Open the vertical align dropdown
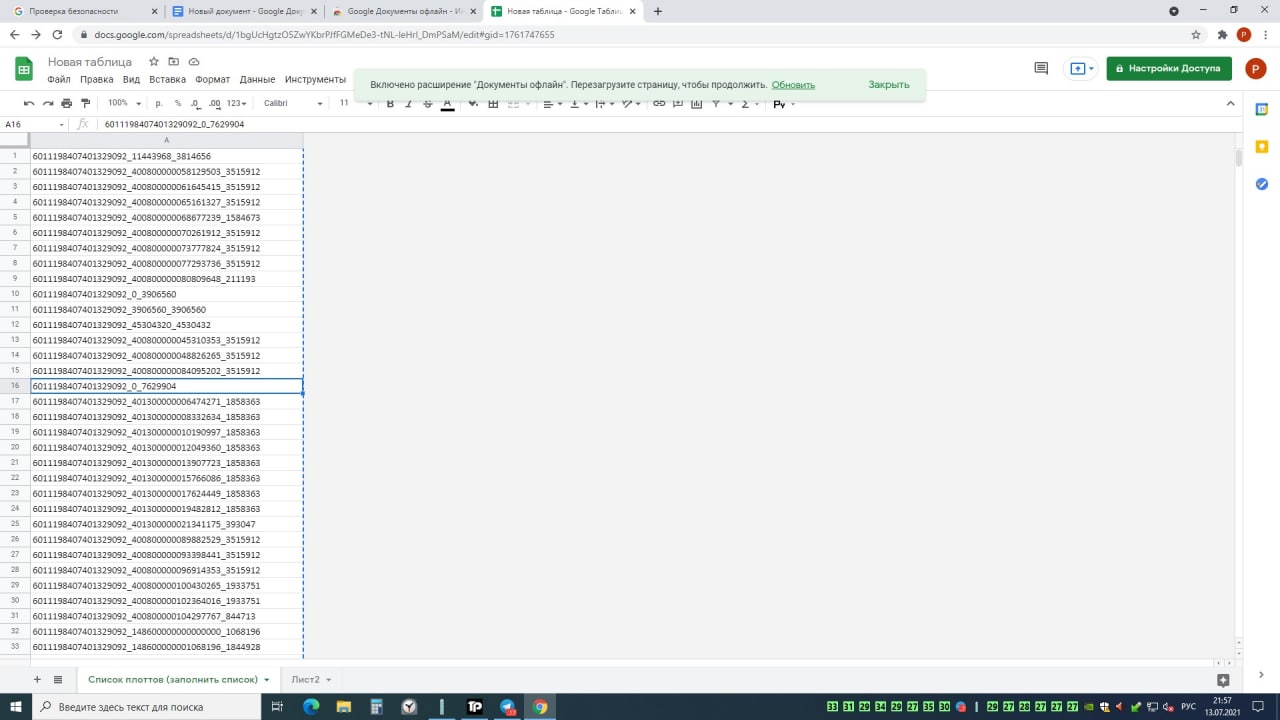Viewport: 1280px width, 720px height. 578,103
